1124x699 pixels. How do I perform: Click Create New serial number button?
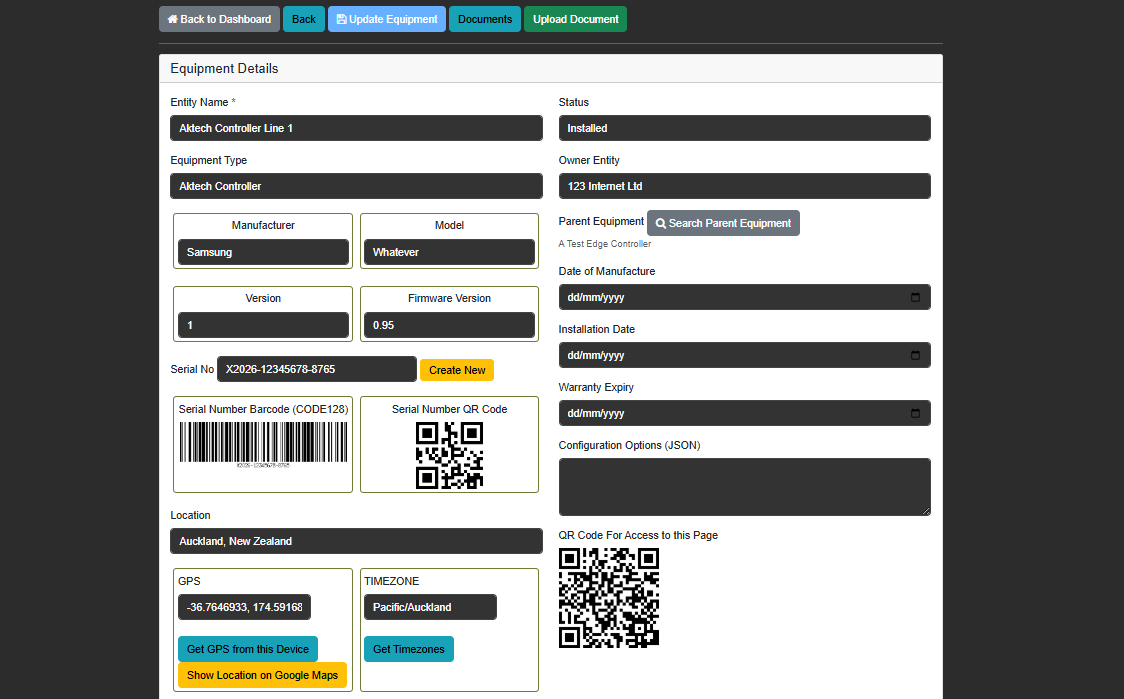(457, 370)
